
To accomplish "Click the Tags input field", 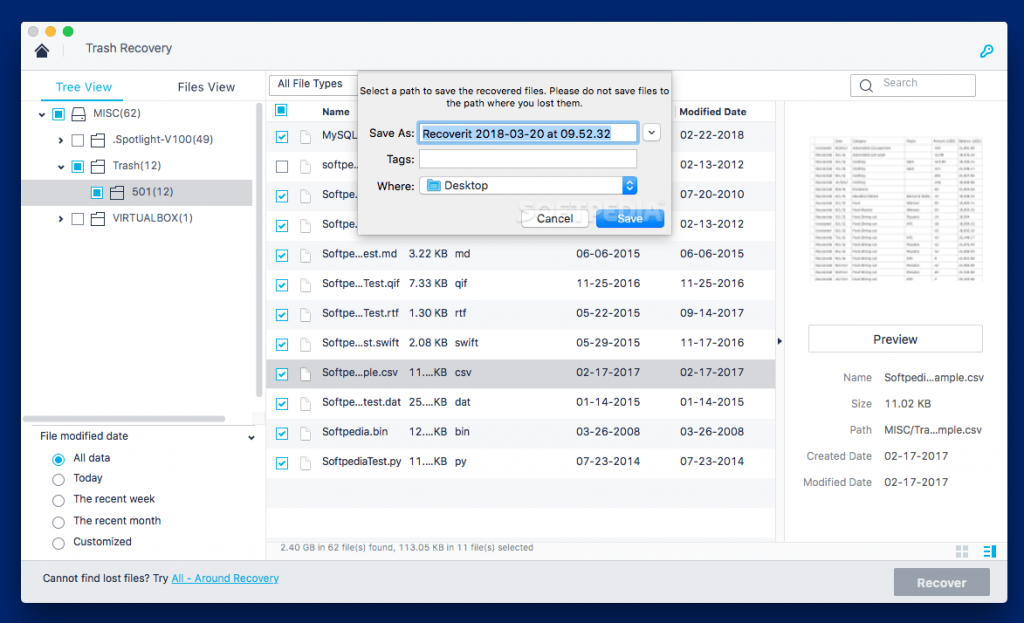I will tap(528, 159).
